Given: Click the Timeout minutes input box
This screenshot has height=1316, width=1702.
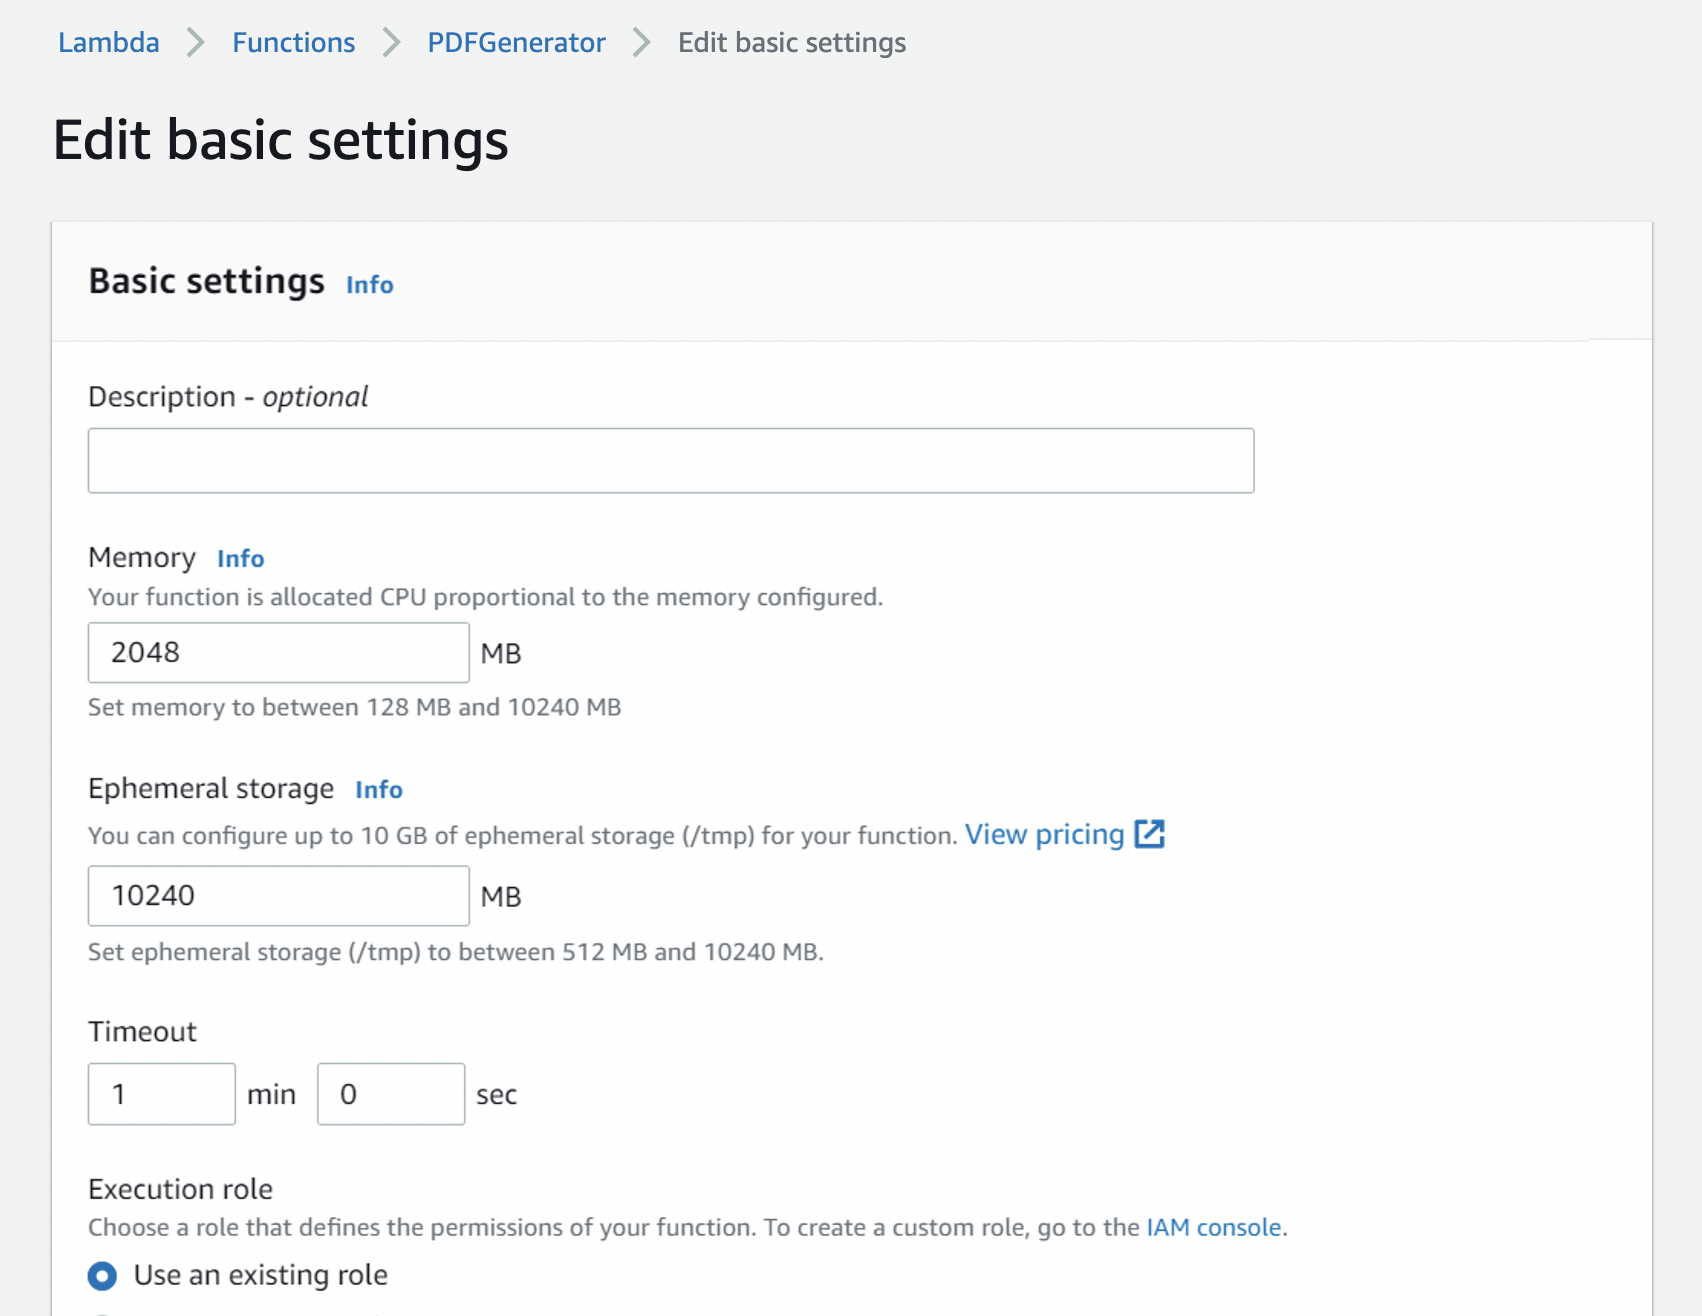Looking at the screenshot, I should click(x=161, y=1094).
